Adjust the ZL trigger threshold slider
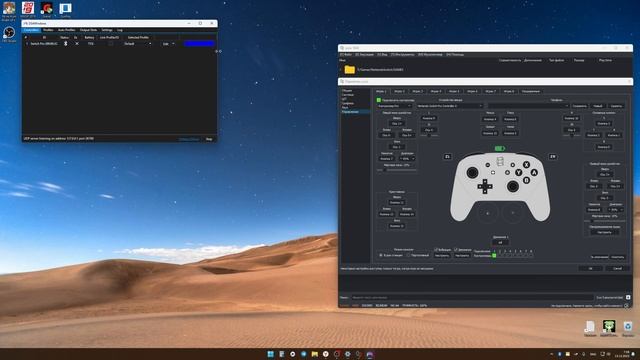This screenshot has height=360, width=640. [x=429, y=136]
